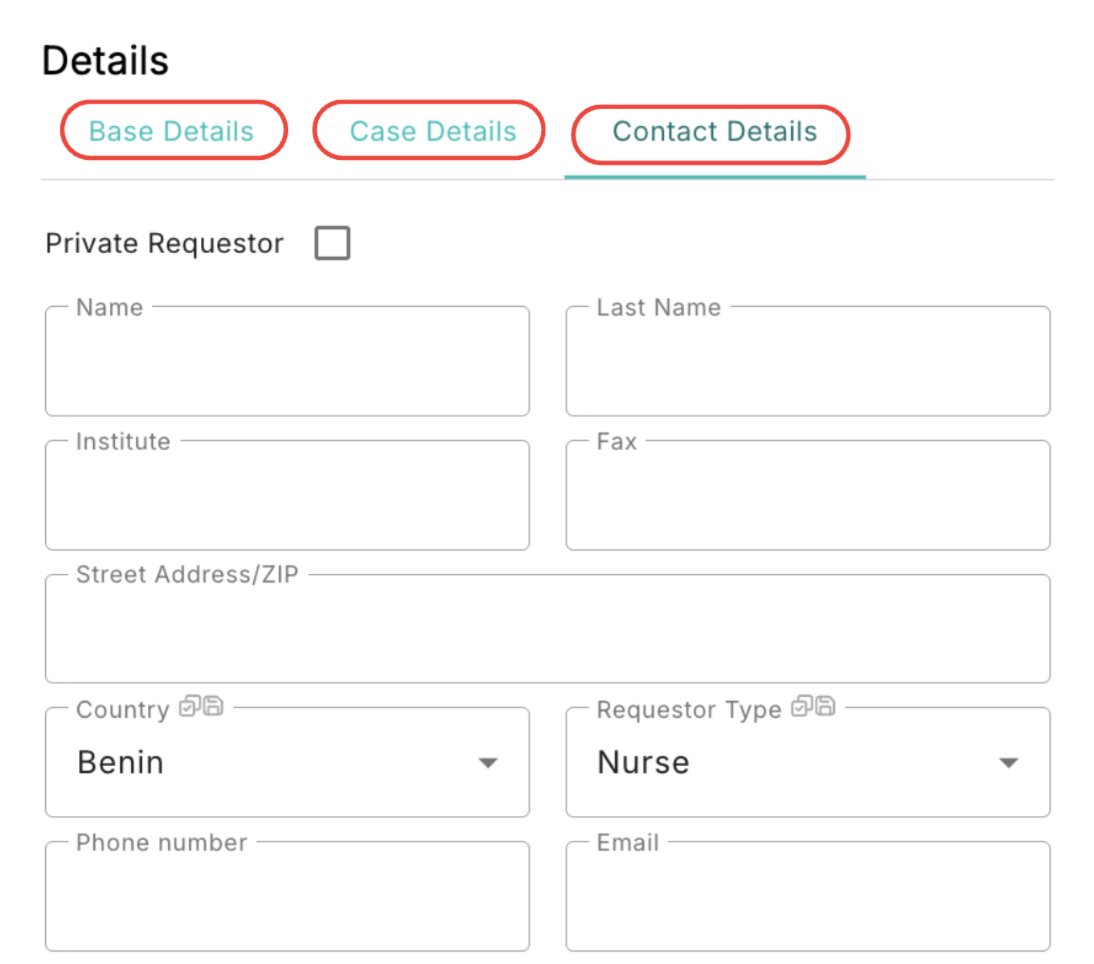
Task: Tick the Private Requestor checkbox
Action: (x=332, y=244)
